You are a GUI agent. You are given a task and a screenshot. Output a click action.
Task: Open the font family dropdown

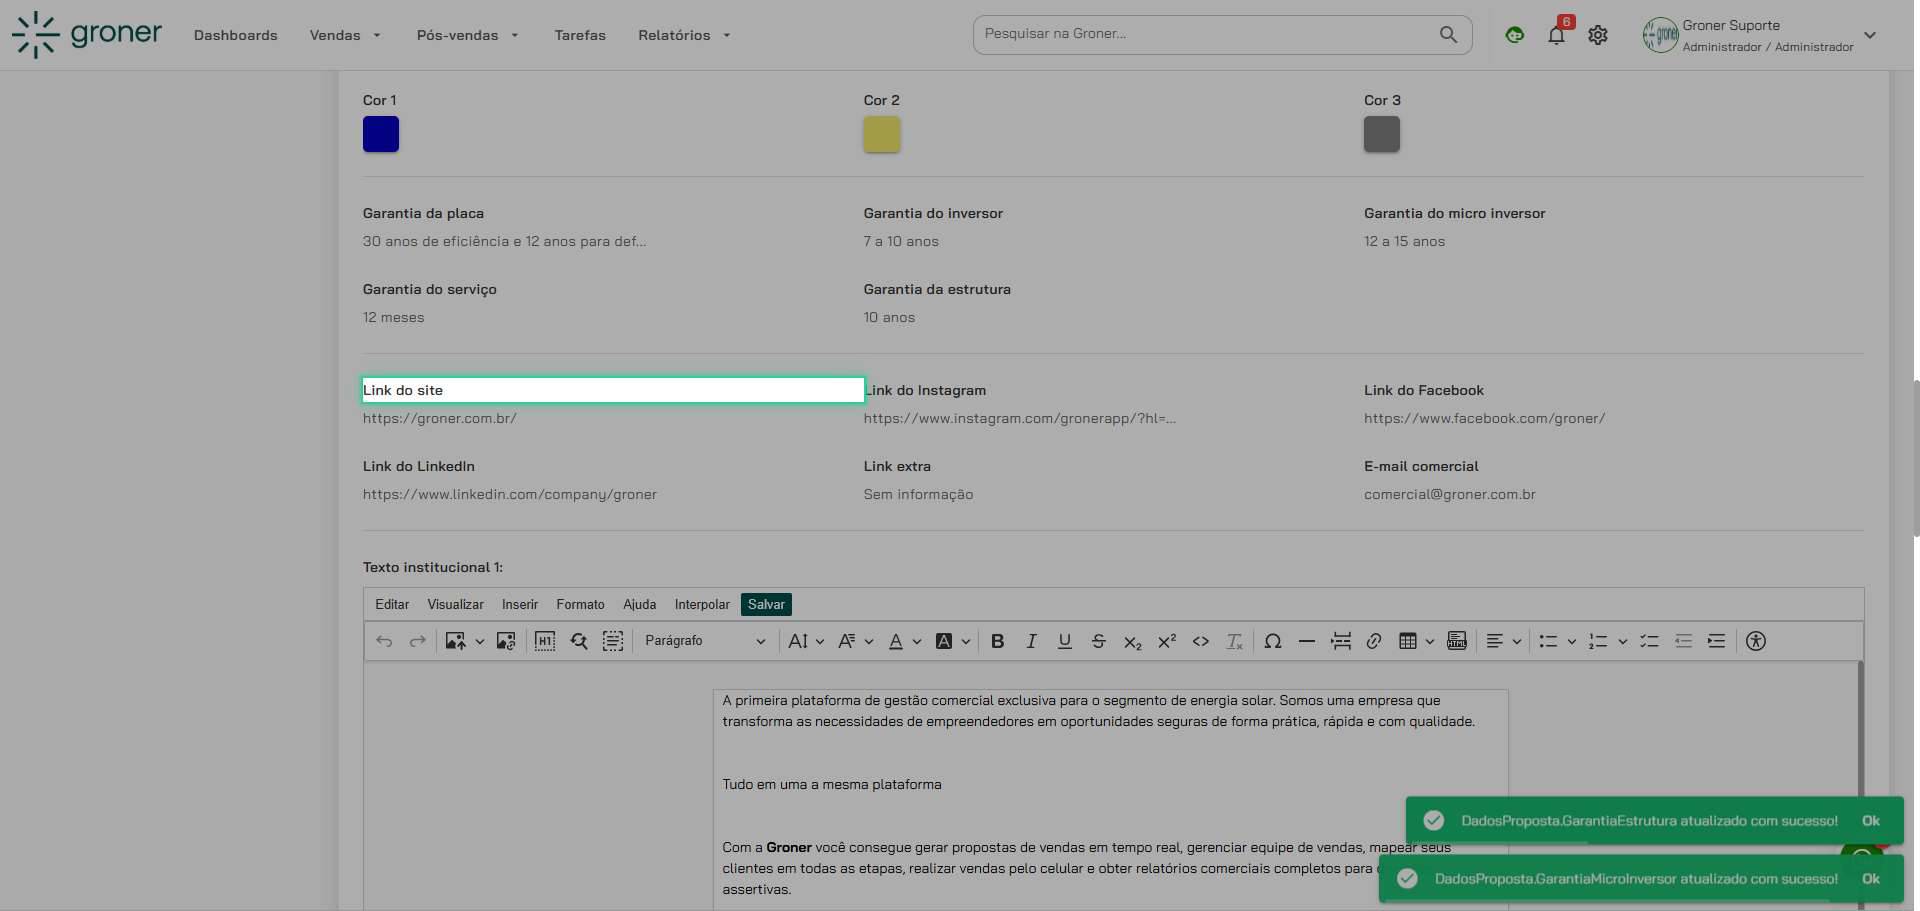point(855,641)
